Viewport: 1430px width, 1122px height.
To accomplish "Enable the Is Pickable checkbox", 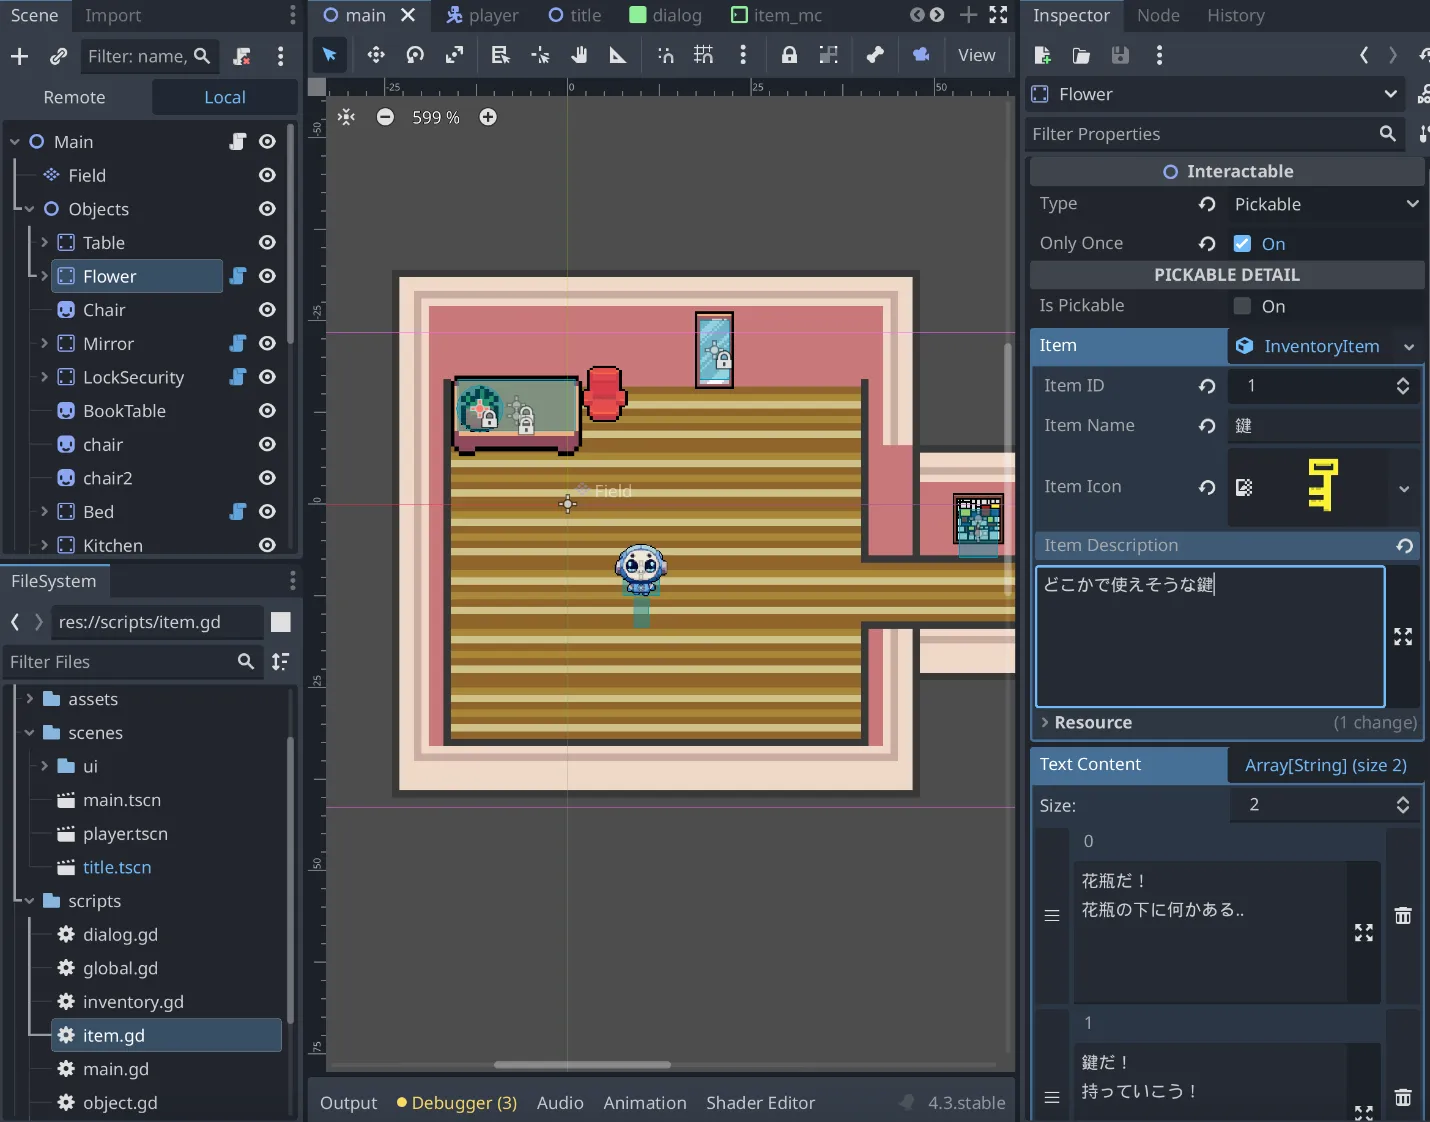I will [x=1242, y=306].
